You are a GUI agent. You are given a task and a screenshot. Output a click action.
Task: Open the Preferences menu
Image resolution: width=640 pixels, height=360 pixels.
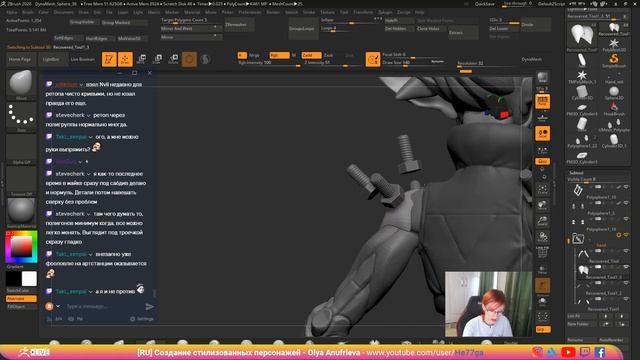tap(250, 12)
